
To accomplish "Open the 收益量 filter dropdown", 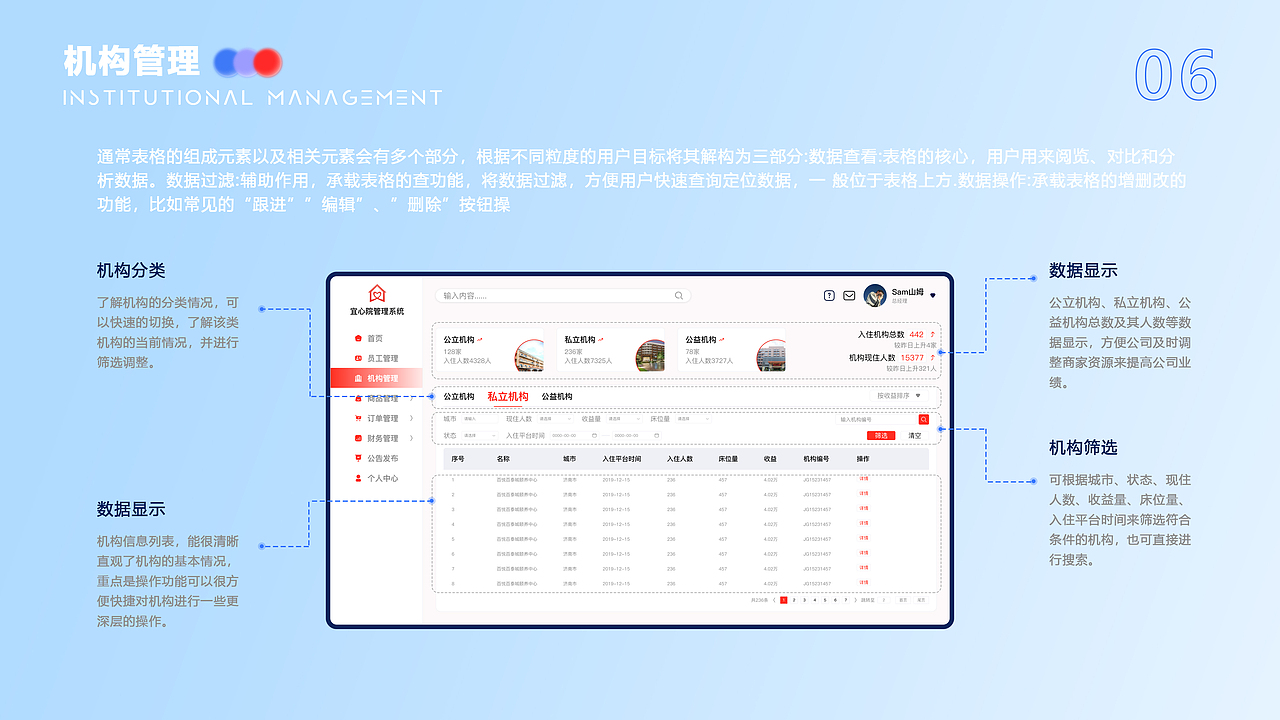I will (623, 419).
